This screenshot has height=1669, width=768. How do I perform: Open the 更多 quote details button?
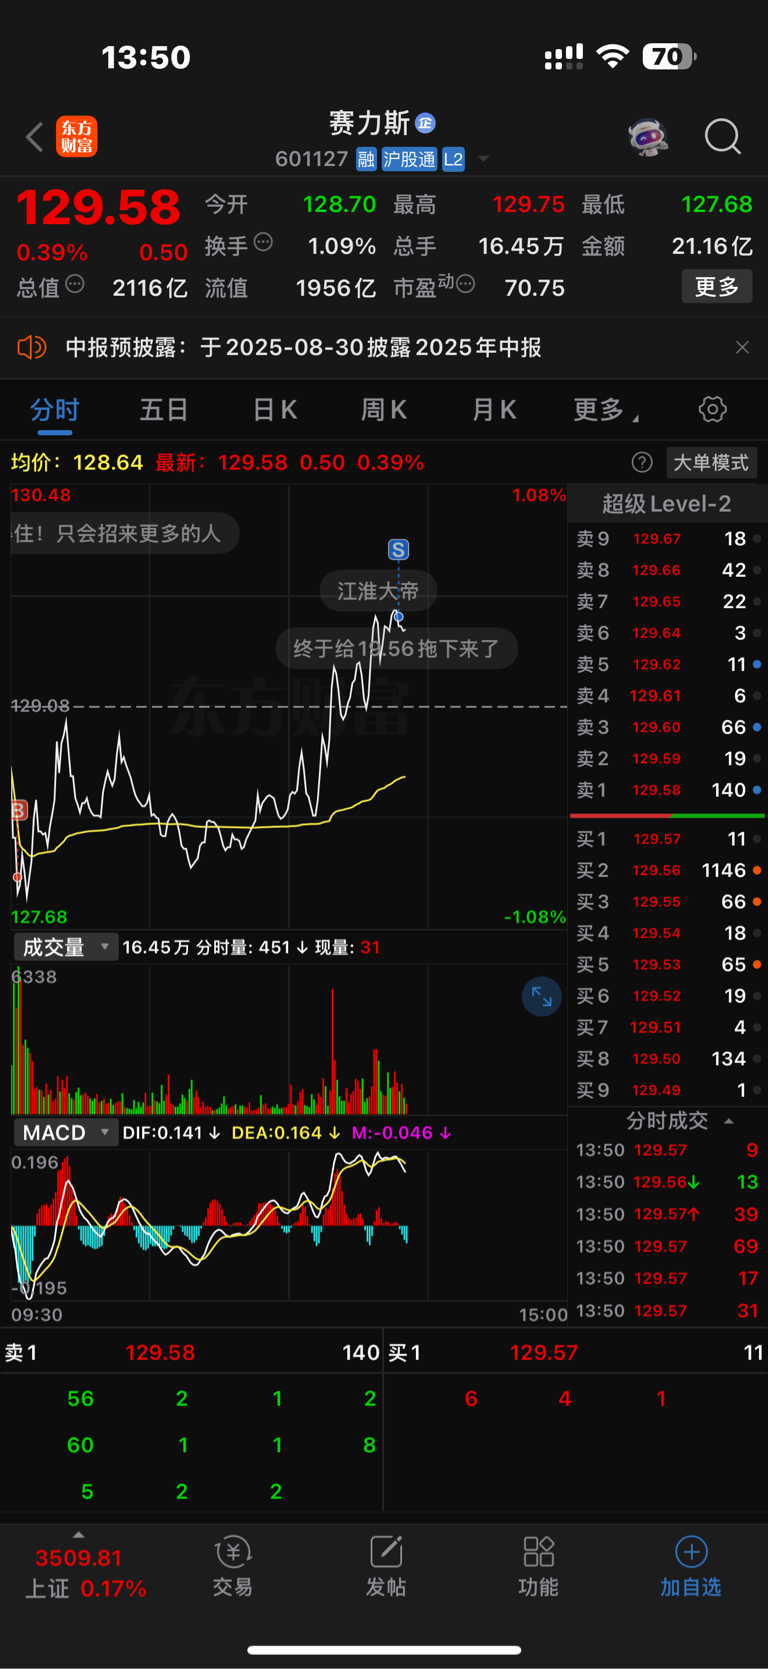coord(717,287)
